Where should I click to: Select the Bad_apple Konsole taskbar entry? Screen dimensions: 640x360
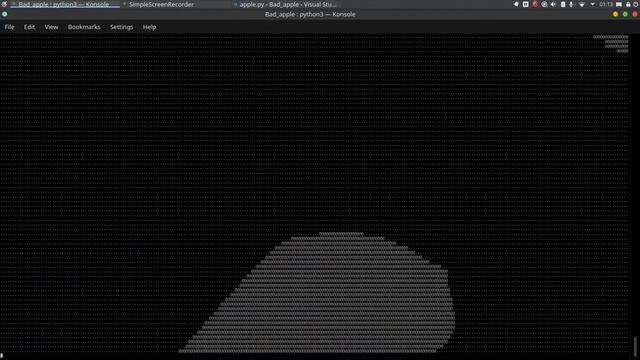point(65,4)
